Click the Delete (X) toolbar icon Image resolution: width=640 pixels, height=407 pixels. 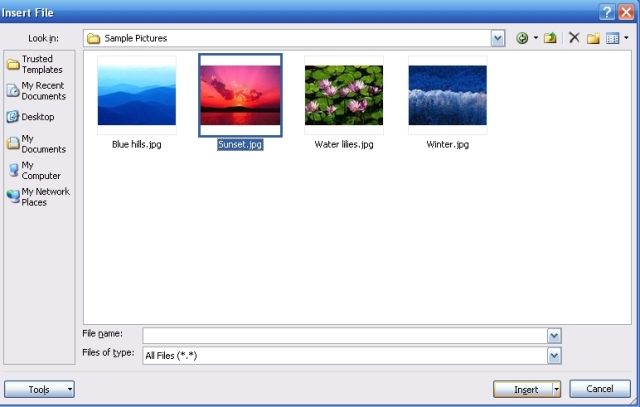(574, 38)
